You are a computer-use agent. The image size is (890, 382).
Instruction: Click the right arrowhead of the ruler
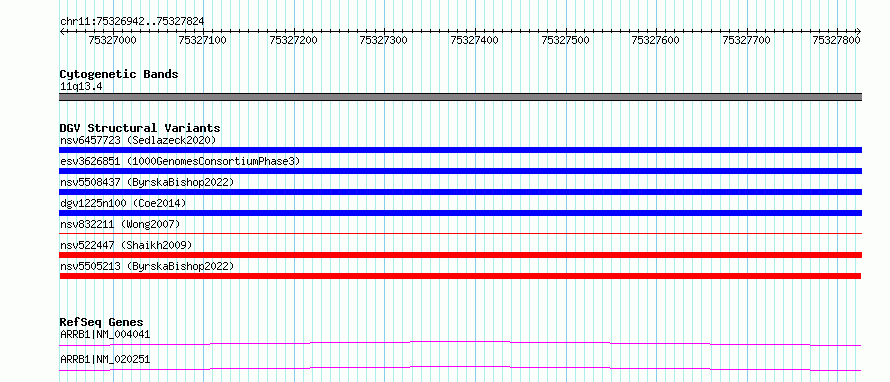(x=859, y=32)
